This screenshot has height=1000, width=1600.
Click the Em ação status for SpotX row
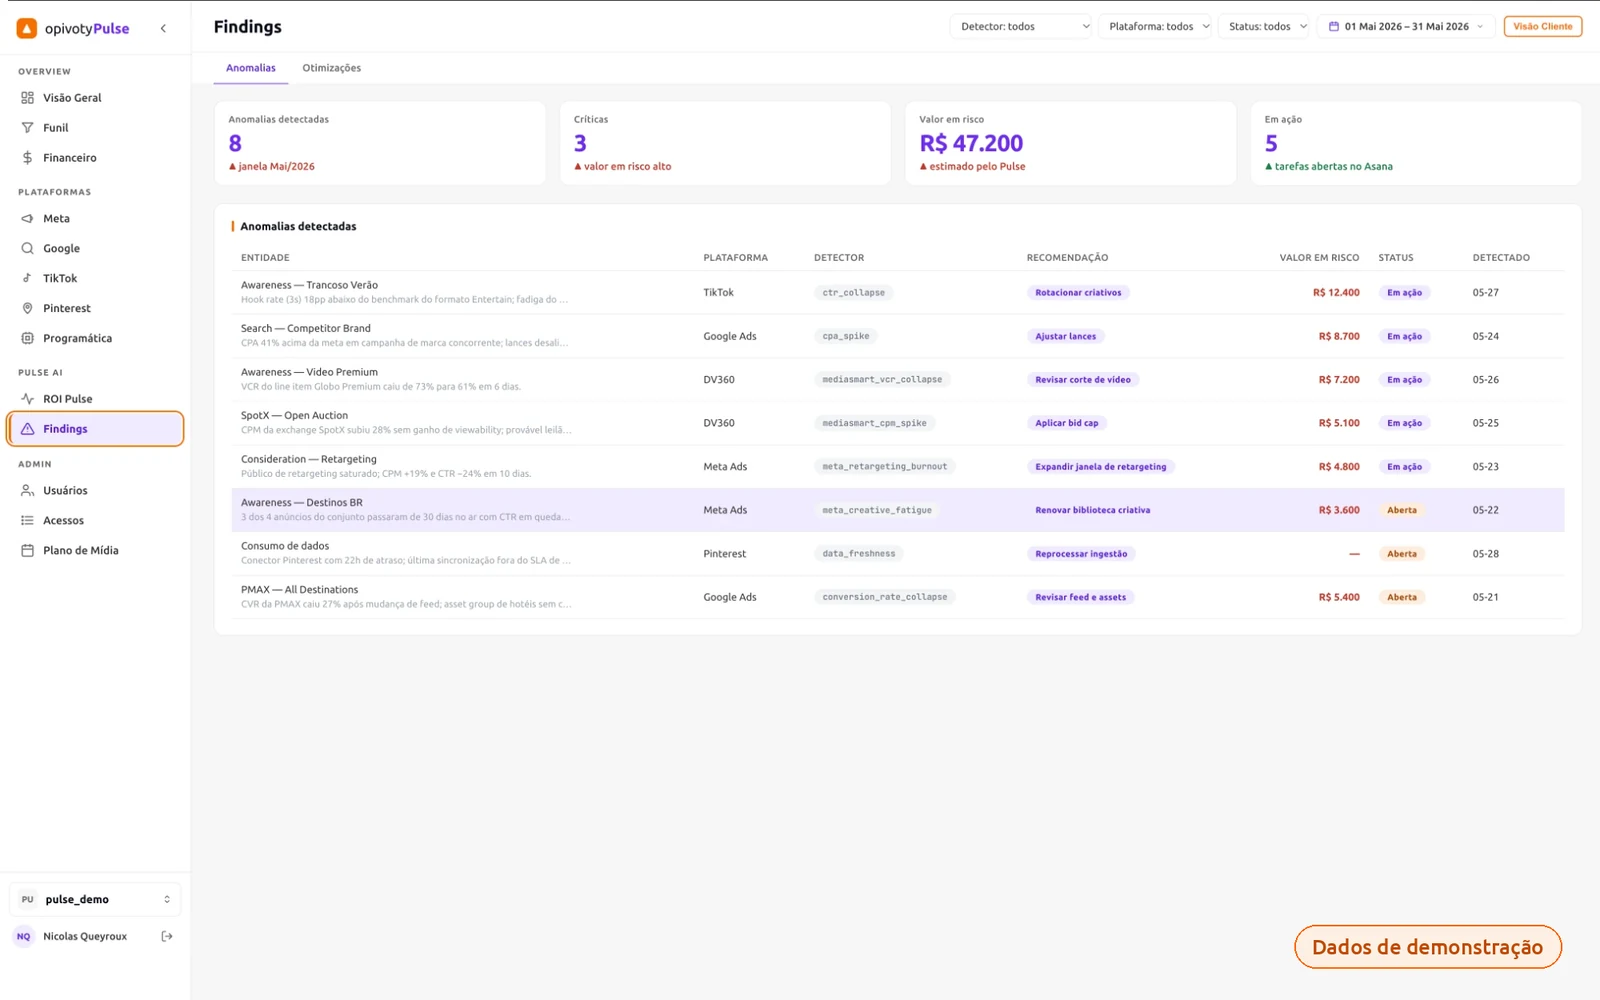(x=1404, y=423)
